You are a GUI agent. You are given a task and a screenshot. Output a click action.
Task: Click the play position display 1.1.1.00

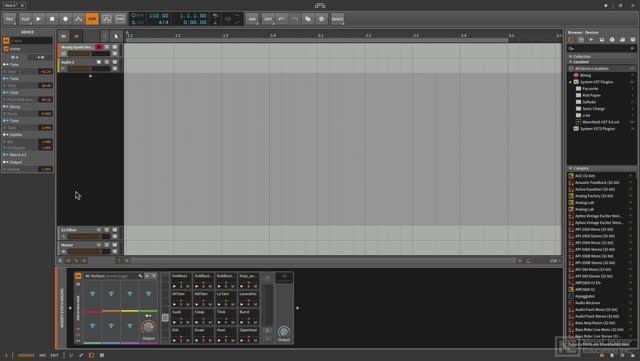(193, 16)
